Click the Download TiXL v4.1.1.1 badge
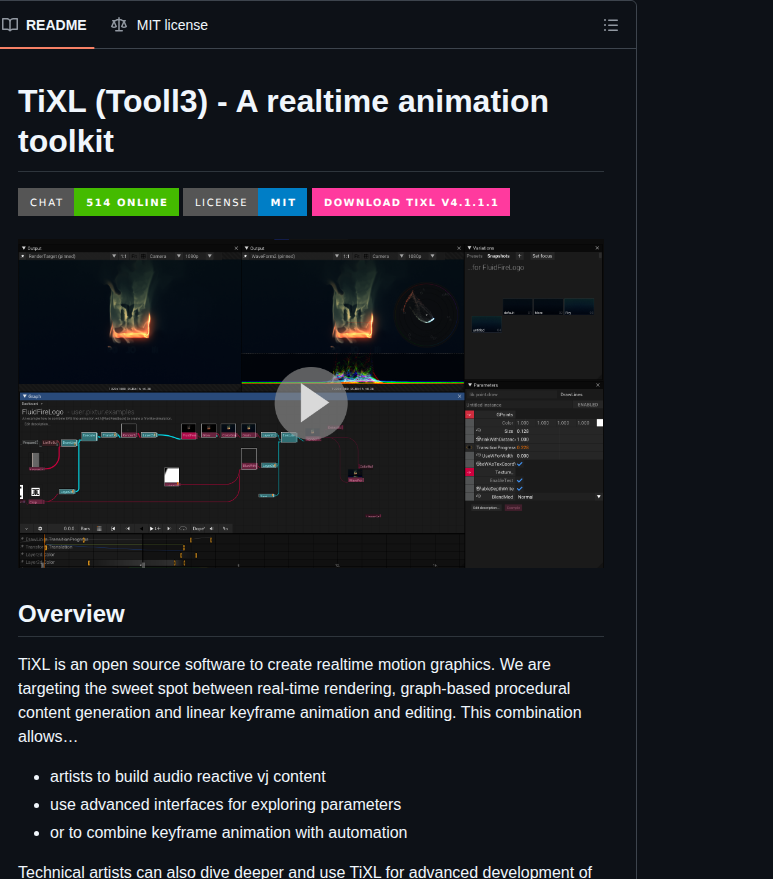This screenshot has height=879, width=773. 411,202
